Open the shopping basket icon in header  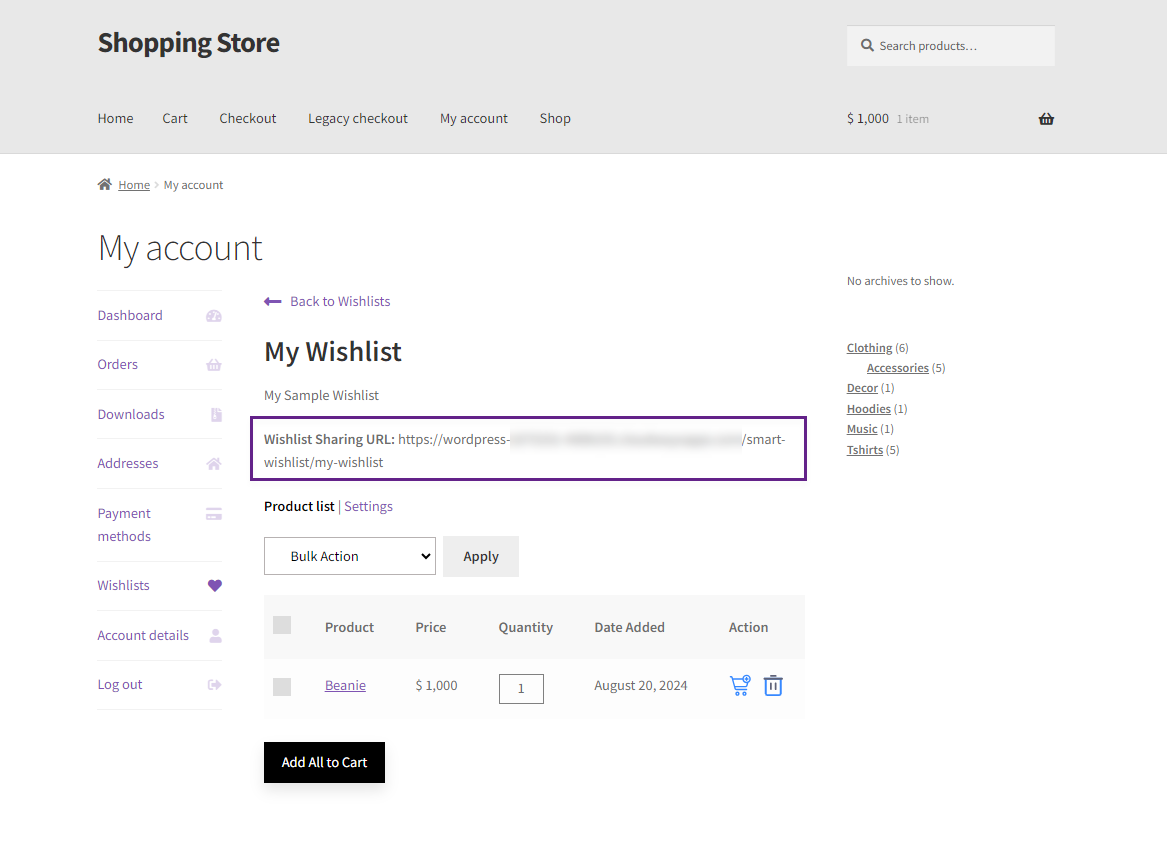1046,119
